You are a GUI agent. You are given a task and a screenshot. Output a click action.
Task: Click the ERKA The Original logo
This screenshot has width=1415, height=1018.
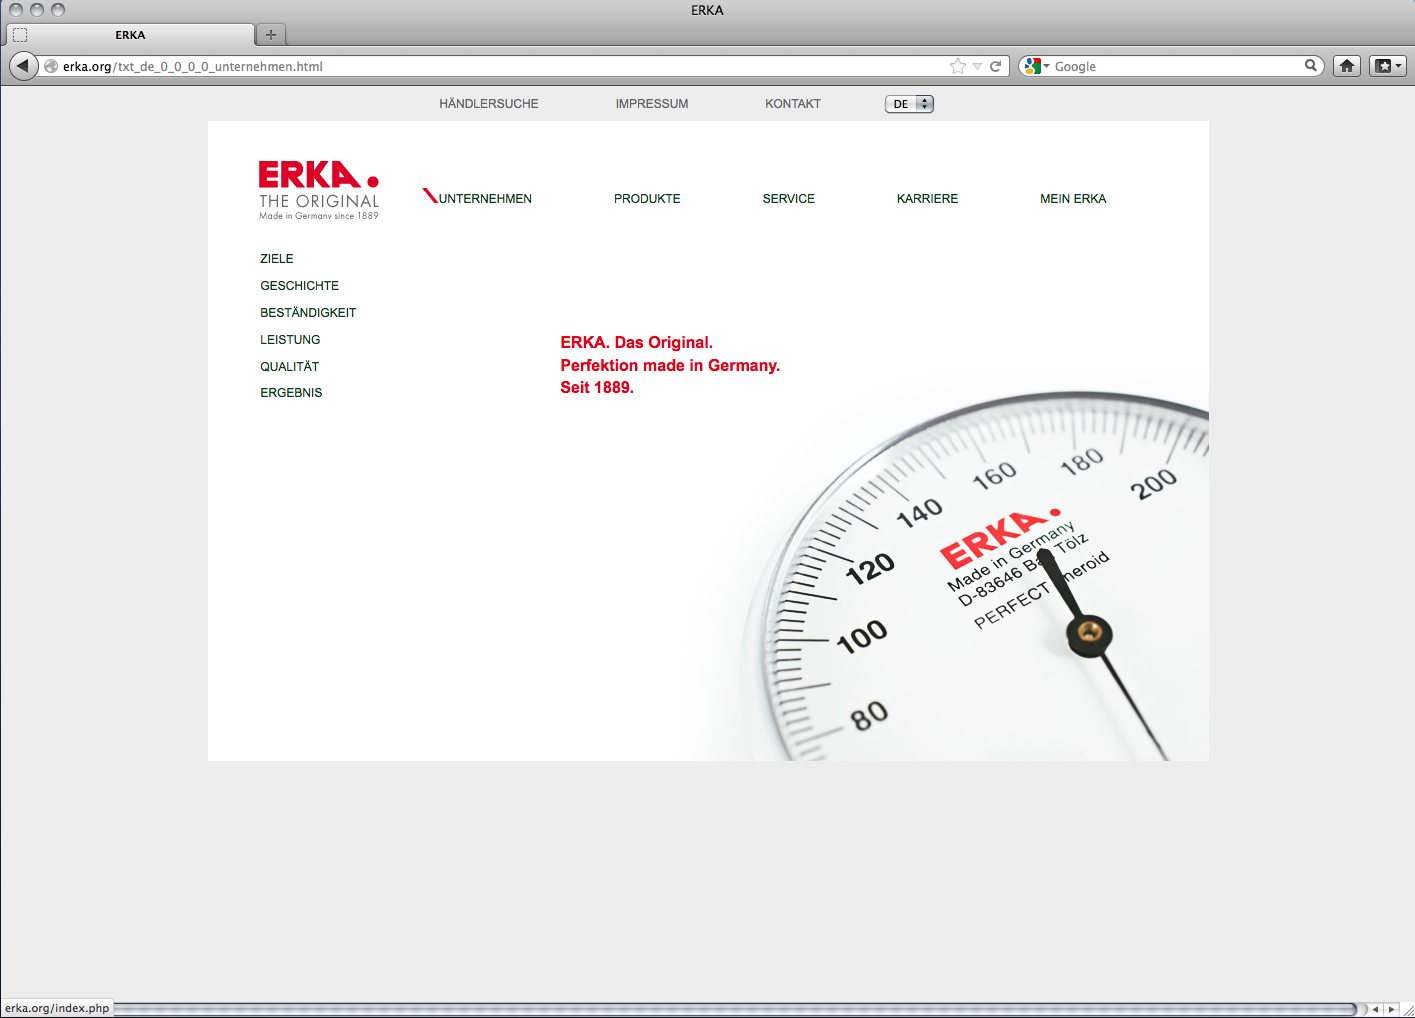[318, 189]
